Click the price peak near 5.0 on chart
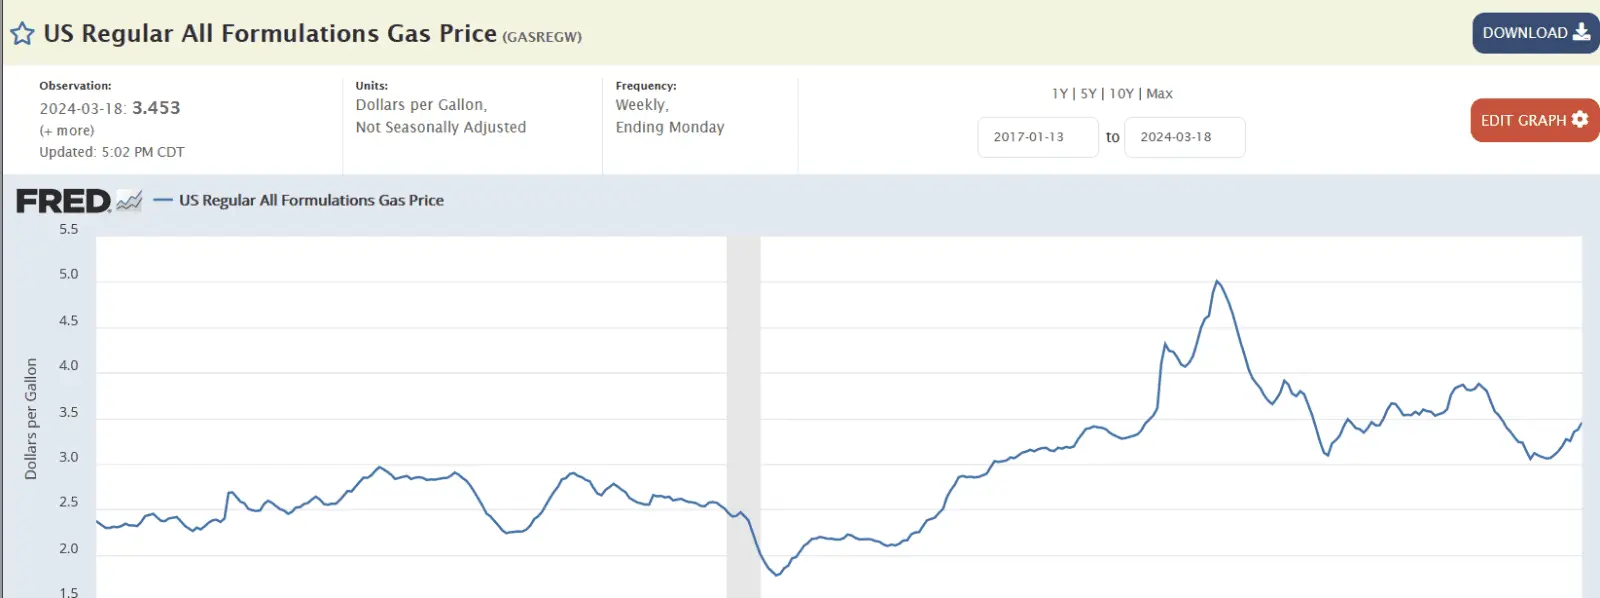 1217,282
